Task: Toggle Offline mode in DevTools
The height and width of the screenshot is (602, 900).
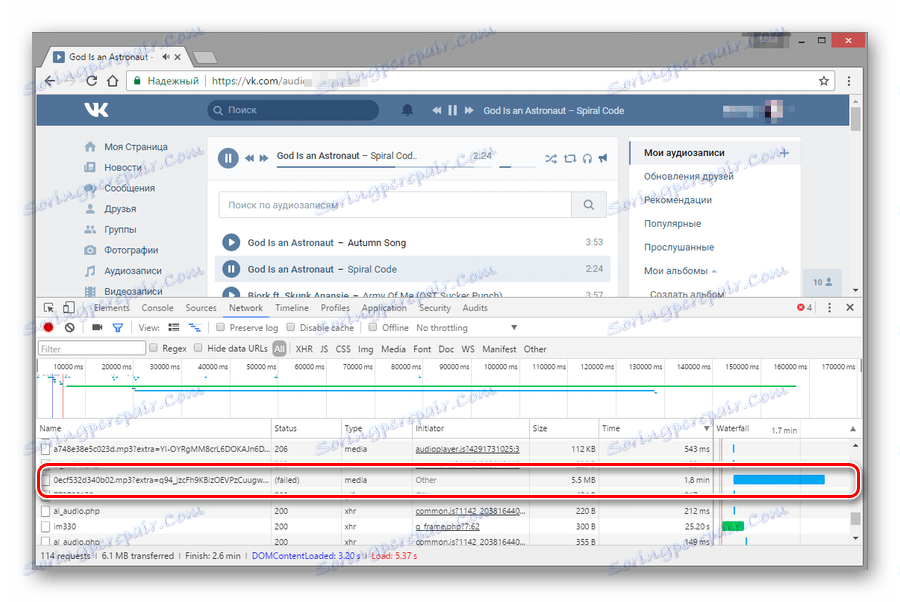Action: tap(372, 327)
